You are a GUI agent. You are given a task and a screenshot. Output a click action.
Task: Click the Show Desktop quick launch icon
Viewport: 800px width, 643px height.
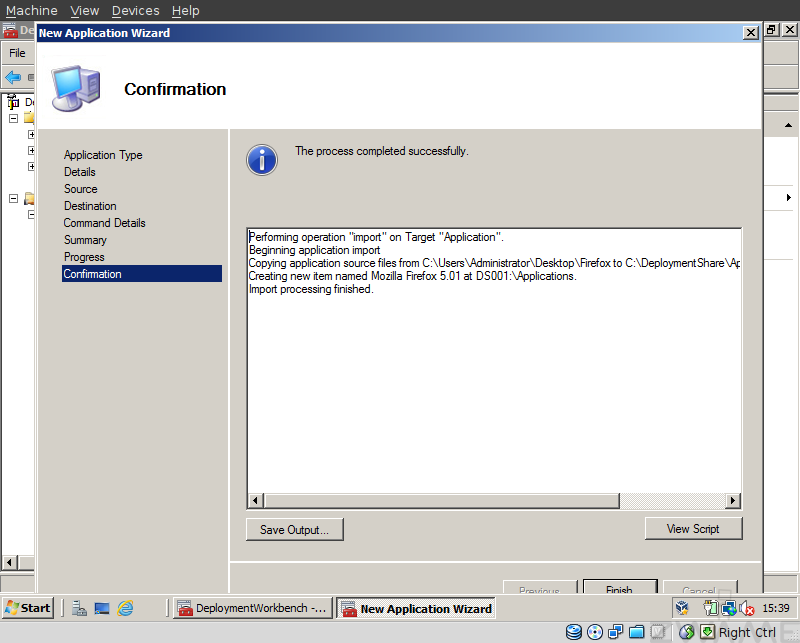pos(102,608)
